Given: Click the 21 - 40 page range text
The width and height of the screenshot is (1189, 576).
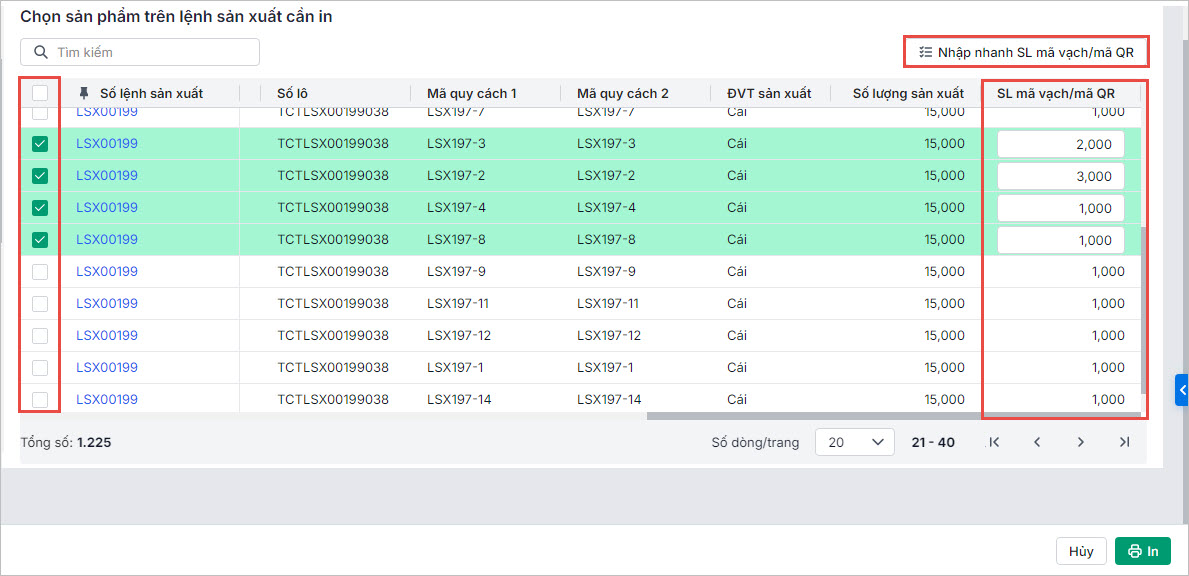Looking at the screenshot, I should [933, 442].
